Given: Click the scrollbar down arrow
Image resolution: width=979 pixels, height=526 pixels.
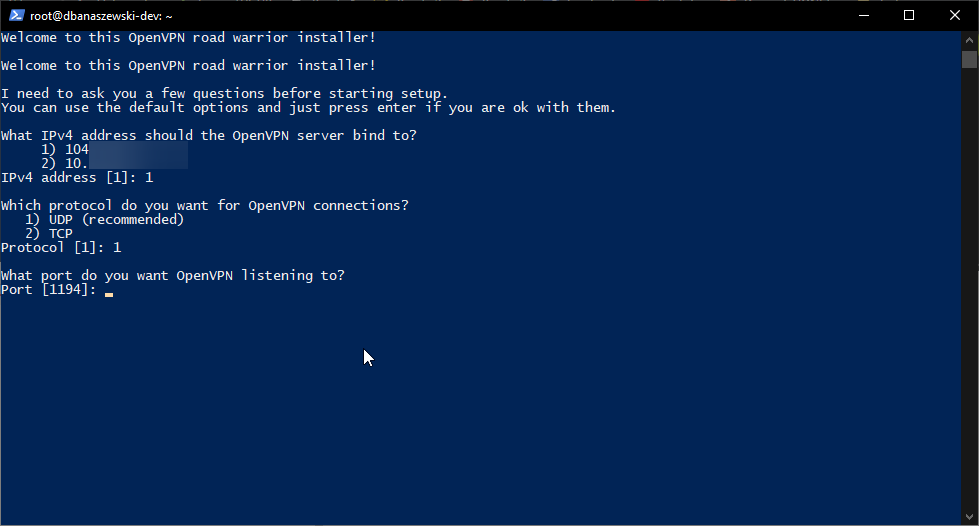Looking at the screenshot, I should click(x=970, y=517).
